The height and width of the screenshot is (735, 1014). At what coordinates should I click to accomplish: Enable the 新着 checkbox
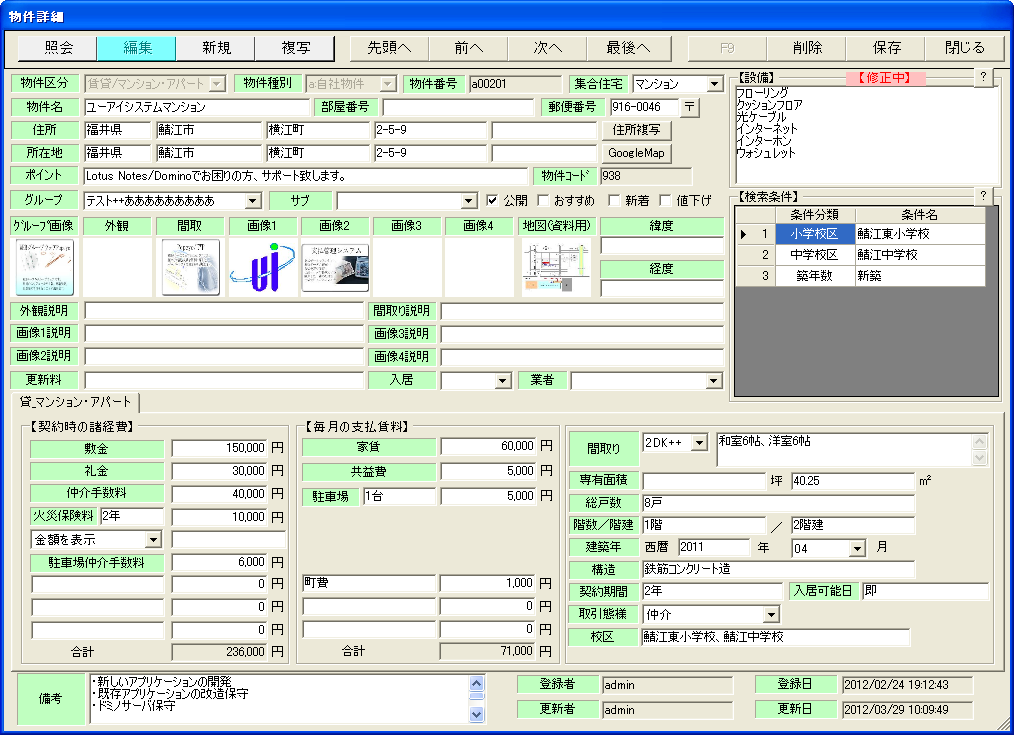click(x=614, y=200)
